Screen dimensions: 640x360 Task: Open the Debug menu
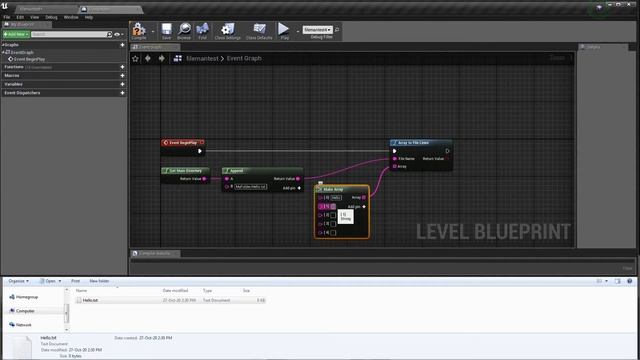(51, 17)
